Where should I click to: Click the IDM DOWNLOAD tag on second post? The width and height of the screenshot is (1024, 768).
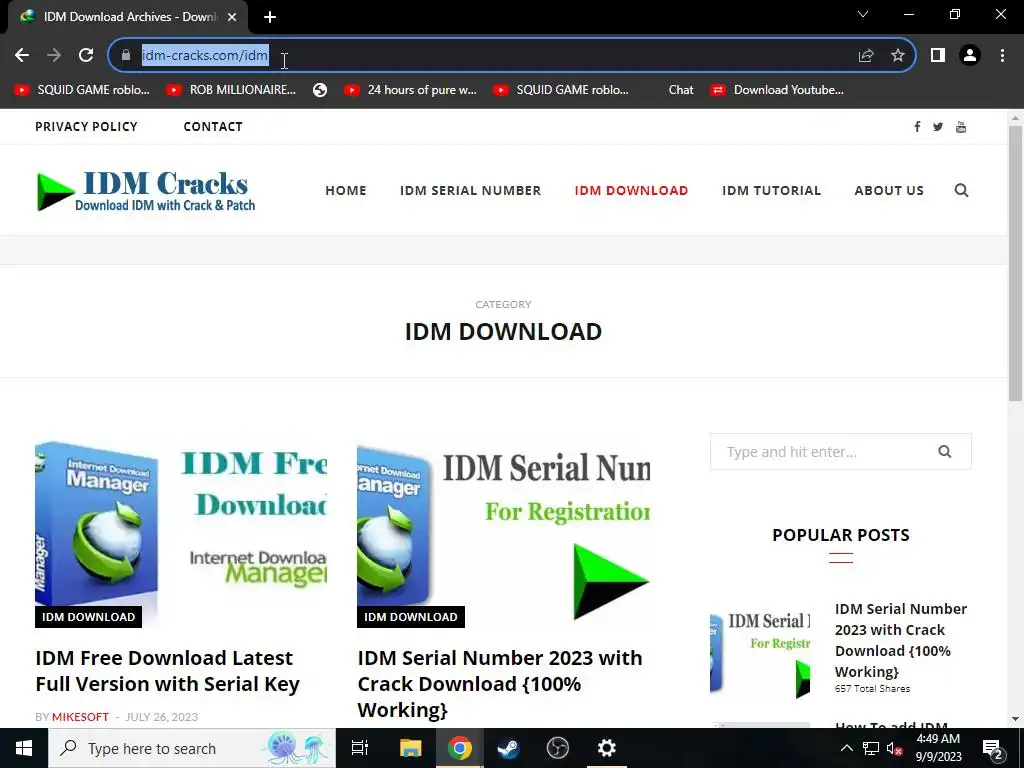coord(411,617)
